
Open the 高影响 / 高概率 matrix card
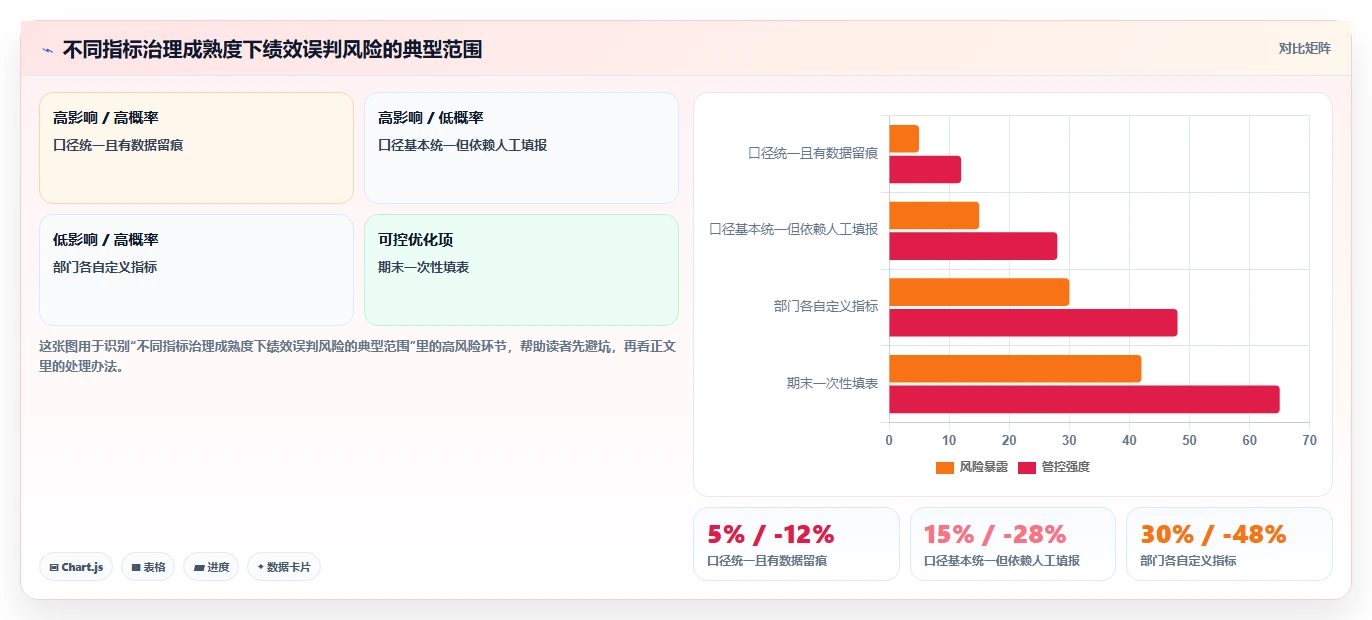pos(196,148)
